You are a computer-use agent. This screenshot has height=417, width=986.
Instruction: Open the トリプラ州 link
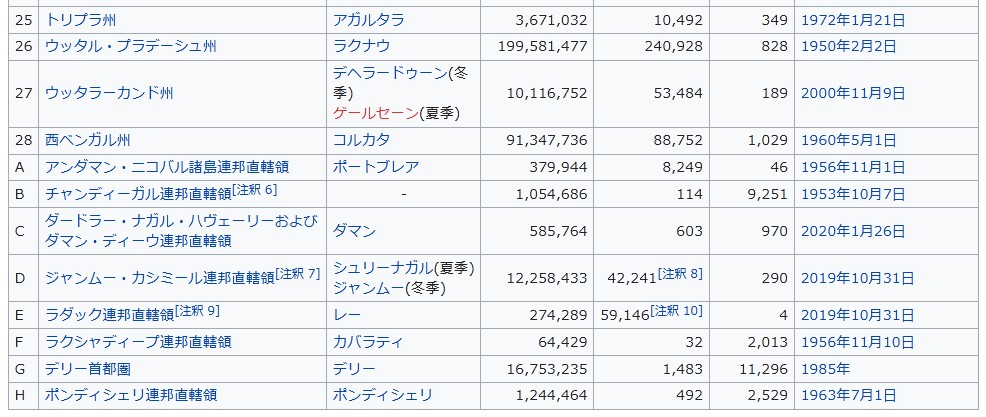[x=81, y=20]
